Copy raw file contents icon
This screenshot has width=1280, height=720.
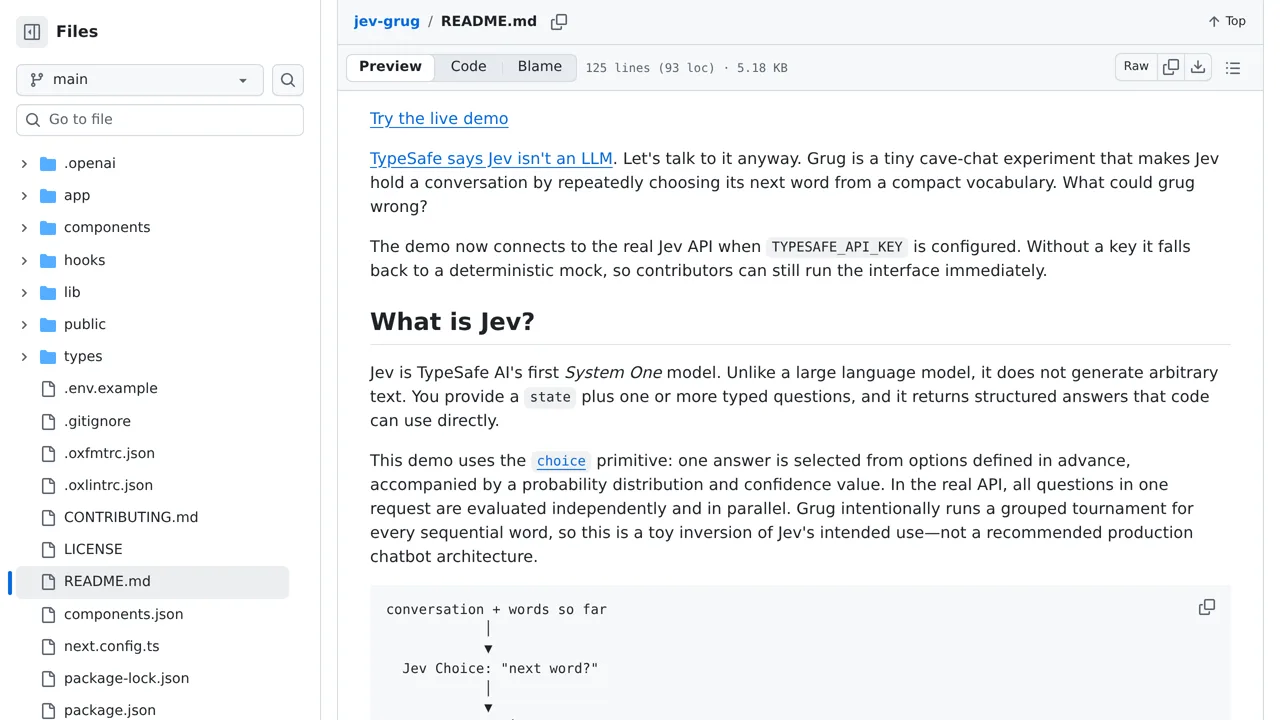tap(1171, 67)
